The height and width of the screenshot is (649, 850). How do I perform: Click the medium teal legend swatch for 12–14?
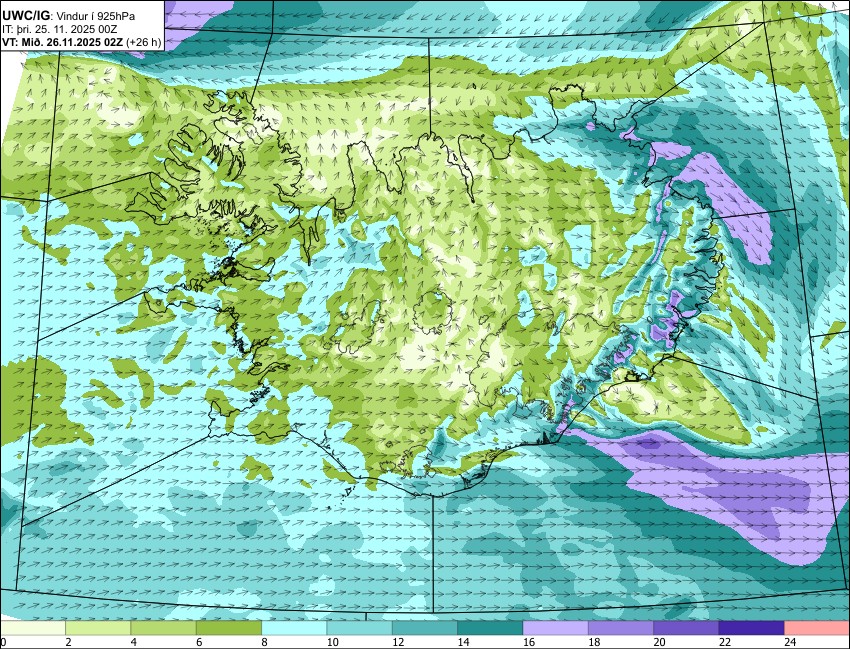425,628
